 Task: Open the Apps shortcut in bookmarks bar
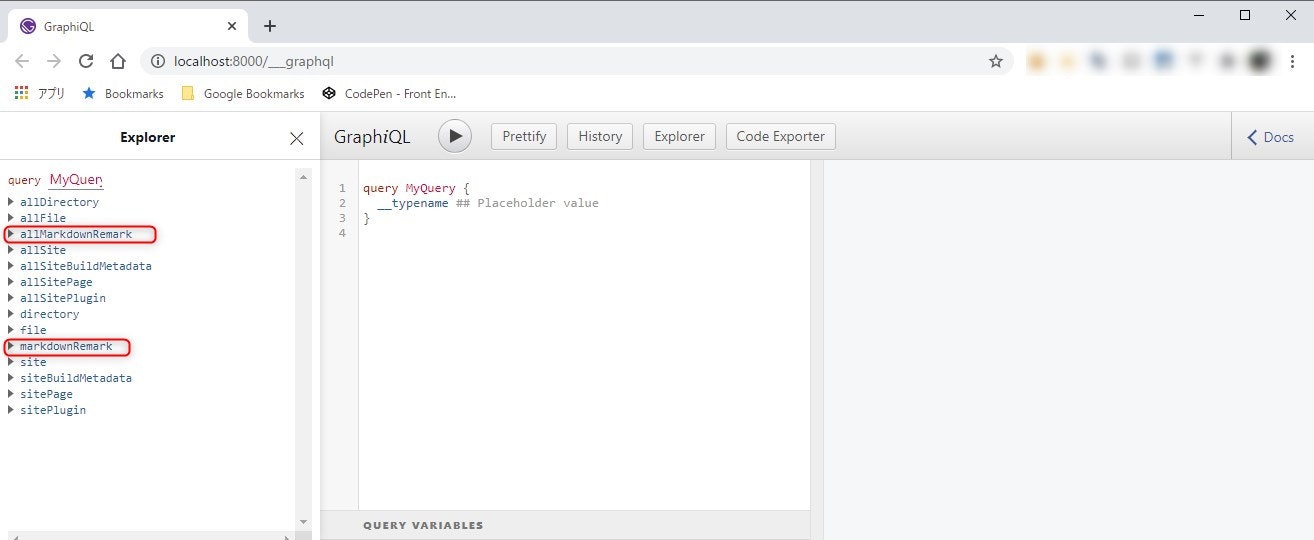click(40, 93)
